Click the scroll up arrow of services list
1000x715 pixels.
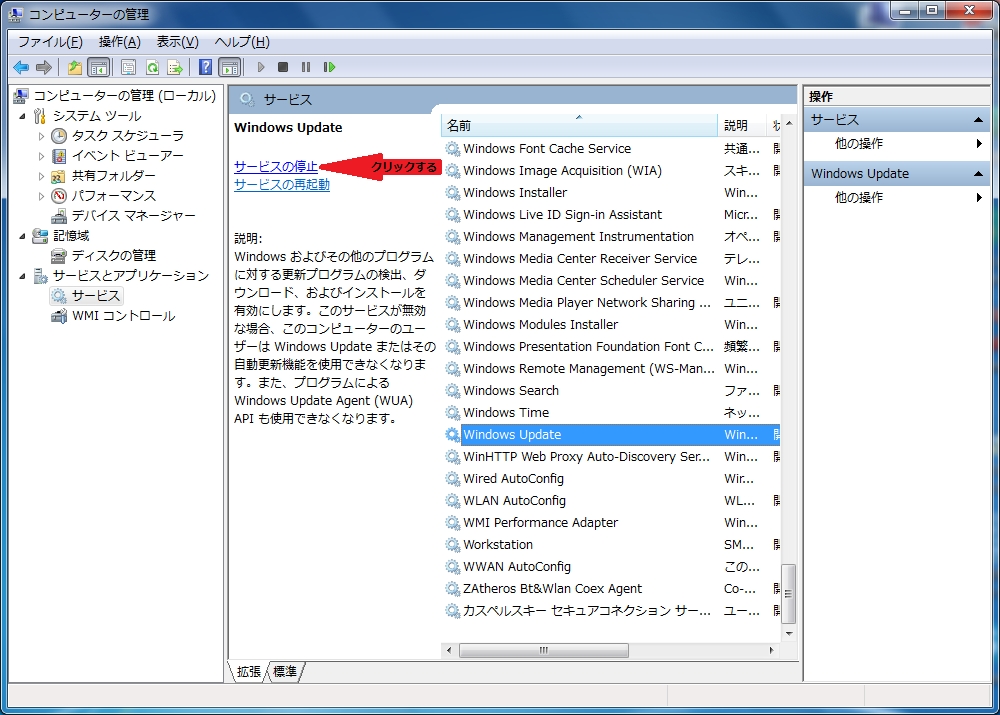click(789, 123)
